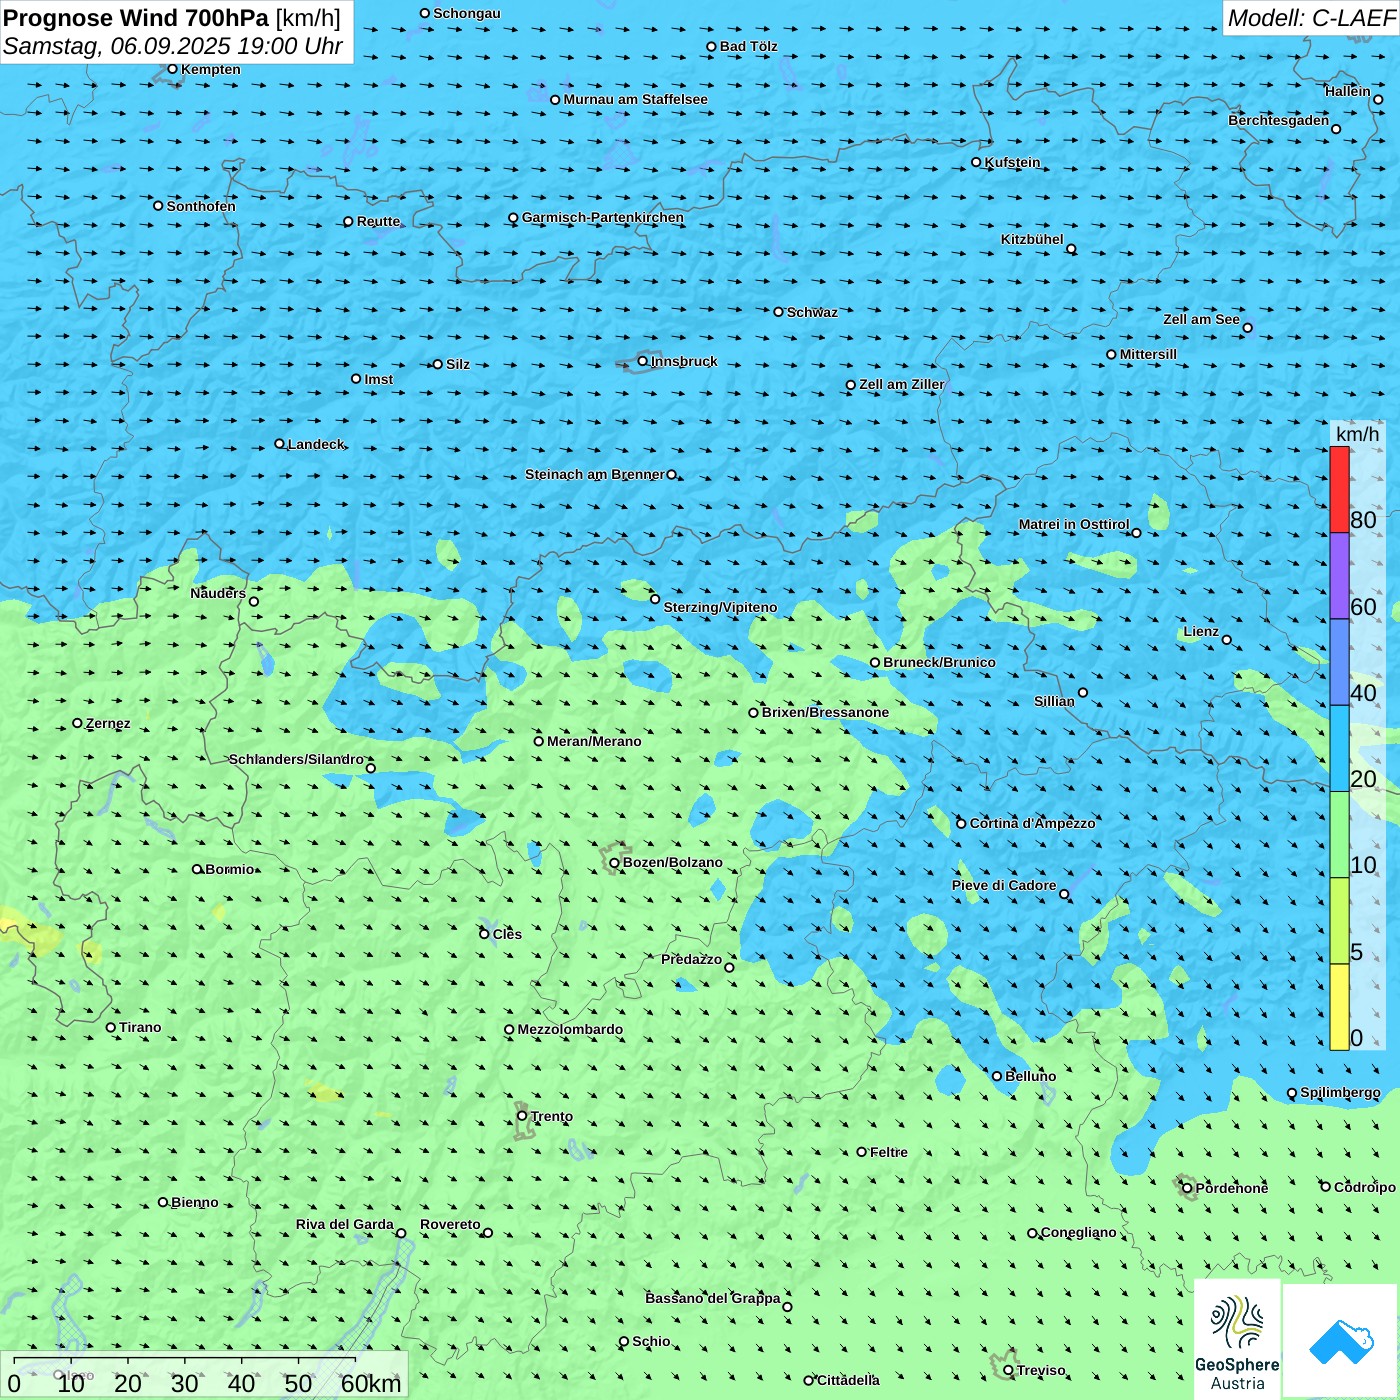Click the Kufstein city label
The image size is (1400, 1400).
[x=1012, y=162]
